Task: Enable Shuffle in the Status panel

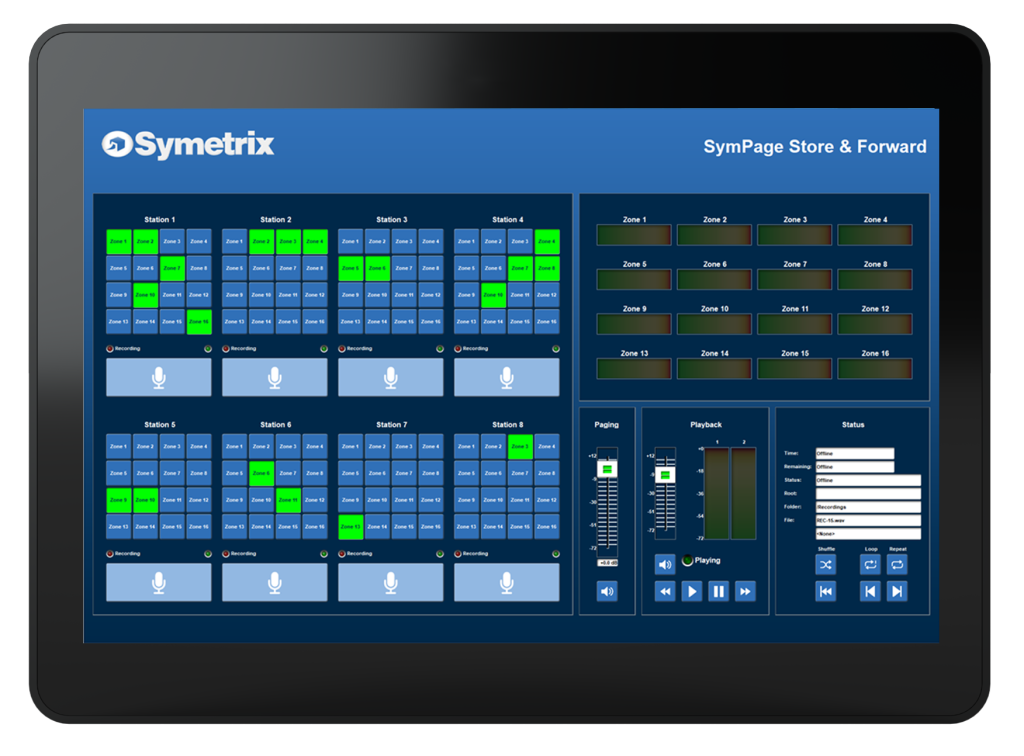Action: (x=826, y=565)
